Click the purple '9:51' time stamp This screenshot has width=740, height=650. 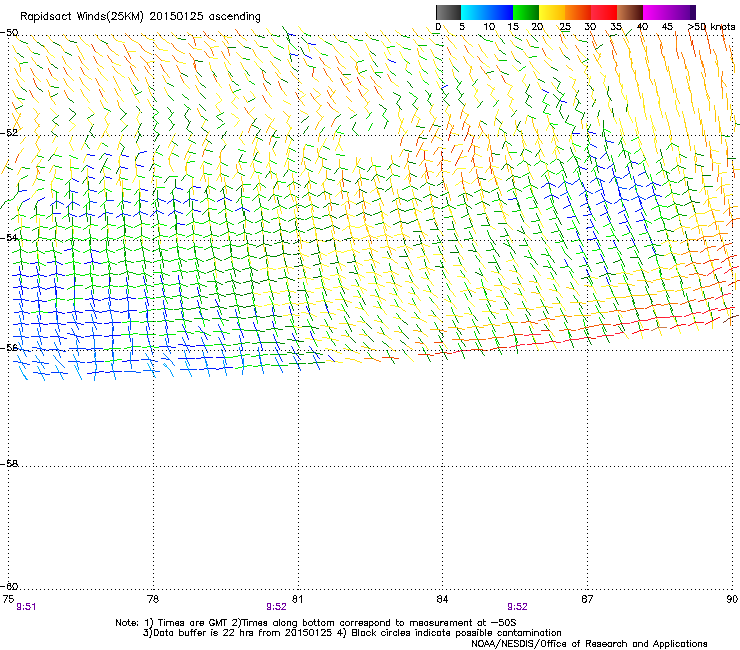26,607
